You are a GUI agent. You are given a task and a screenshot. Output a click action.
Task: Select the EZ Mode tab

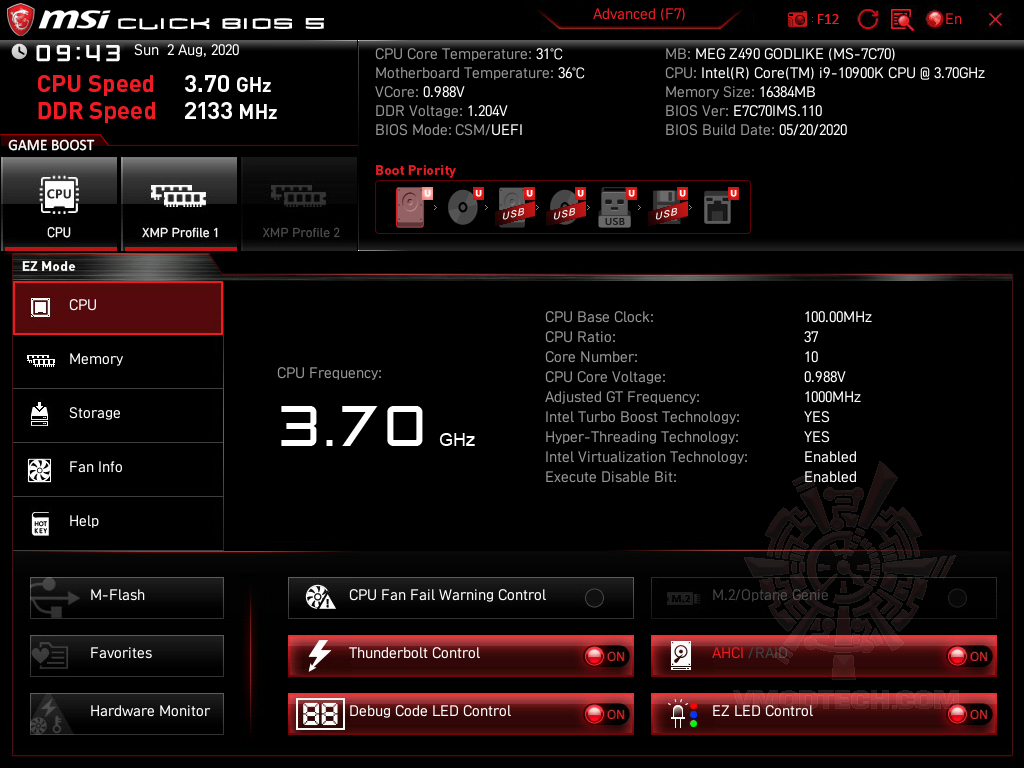pos(48,266)
